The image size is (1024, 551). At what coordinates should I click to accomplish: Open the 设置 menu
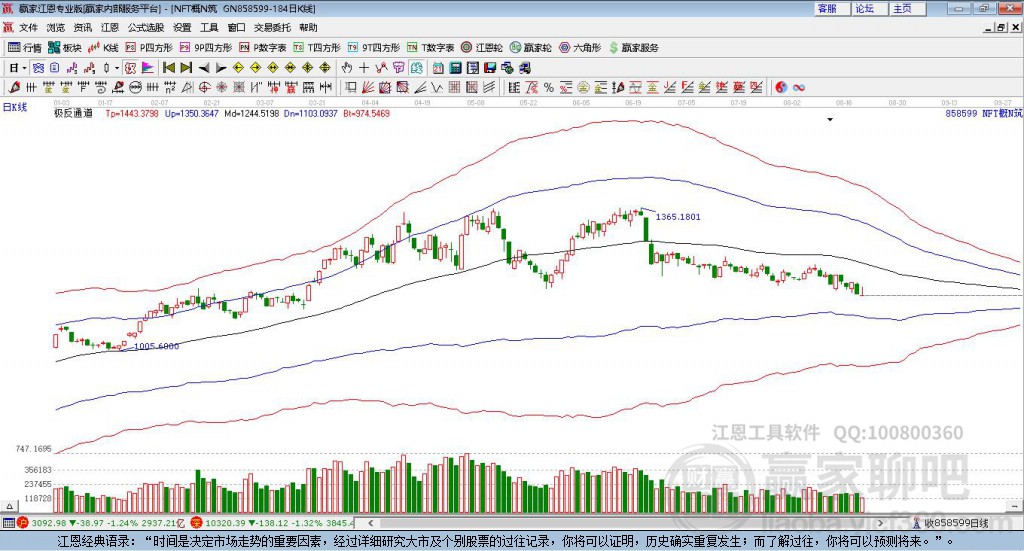click(182, 27)
